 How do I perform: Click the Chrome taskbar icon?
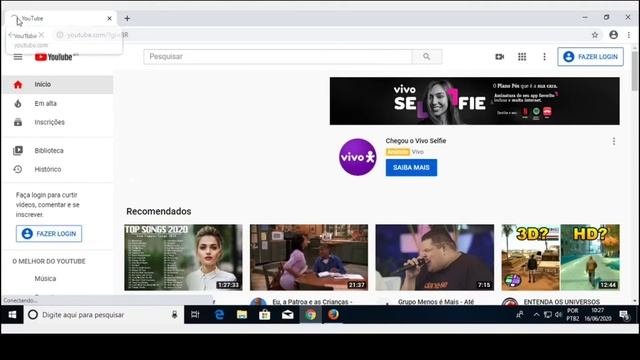pos(310,315)
